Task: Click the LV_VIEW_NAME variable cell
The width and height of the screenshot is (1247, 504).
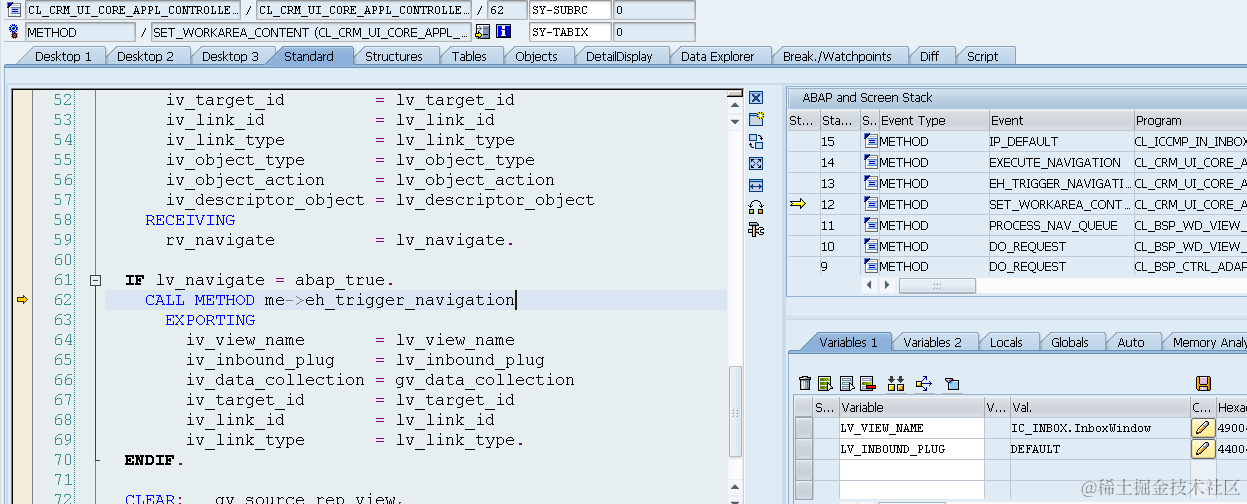Action: [x=911, y=428]
